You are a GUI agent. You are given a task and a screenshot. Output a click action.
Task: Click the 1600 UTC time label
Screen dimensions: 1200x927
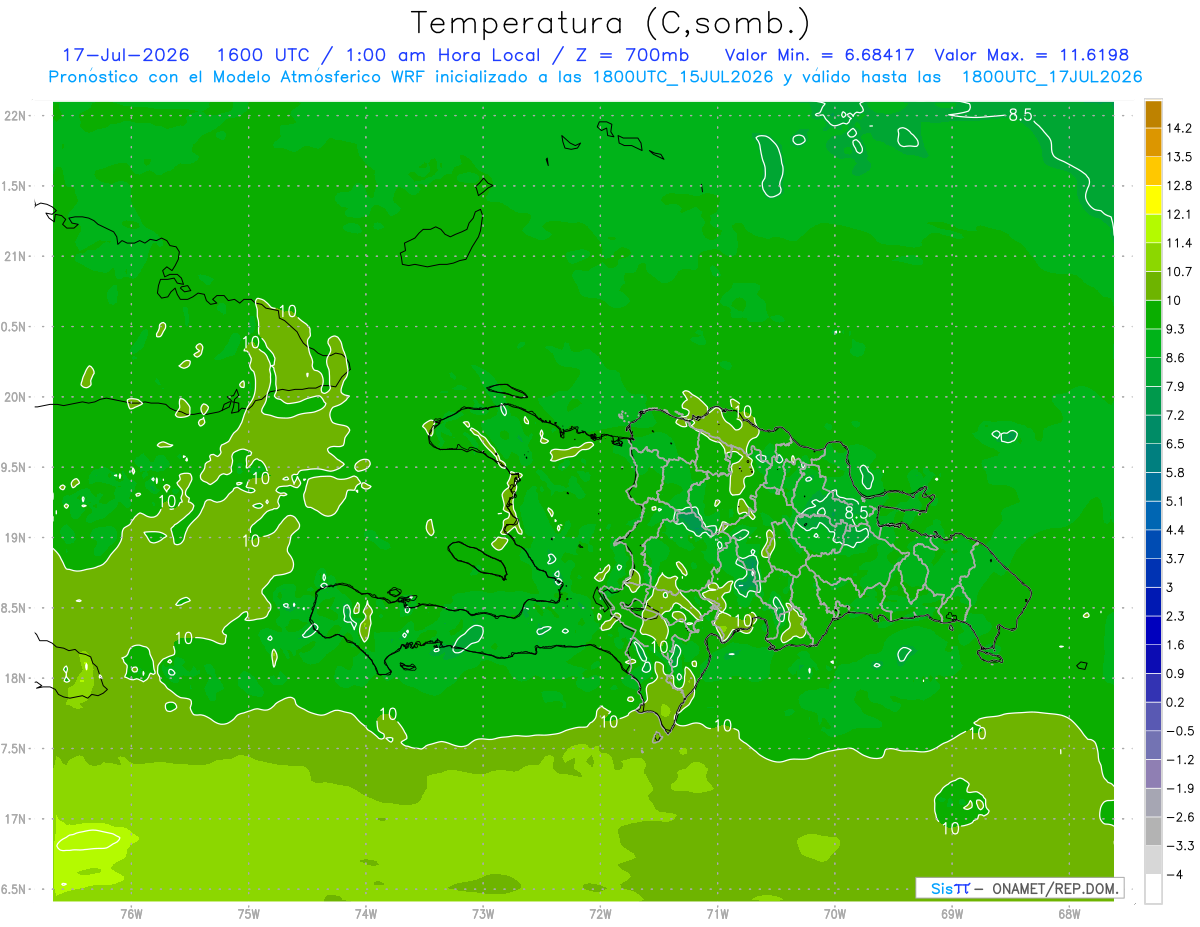[x=264, y=55]
